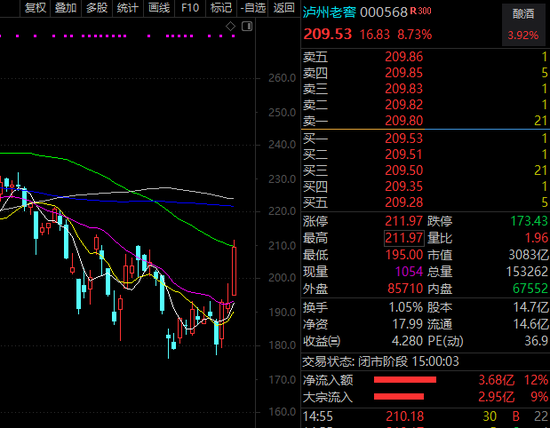Click the 14:55 trade tick row

[425, 416]
